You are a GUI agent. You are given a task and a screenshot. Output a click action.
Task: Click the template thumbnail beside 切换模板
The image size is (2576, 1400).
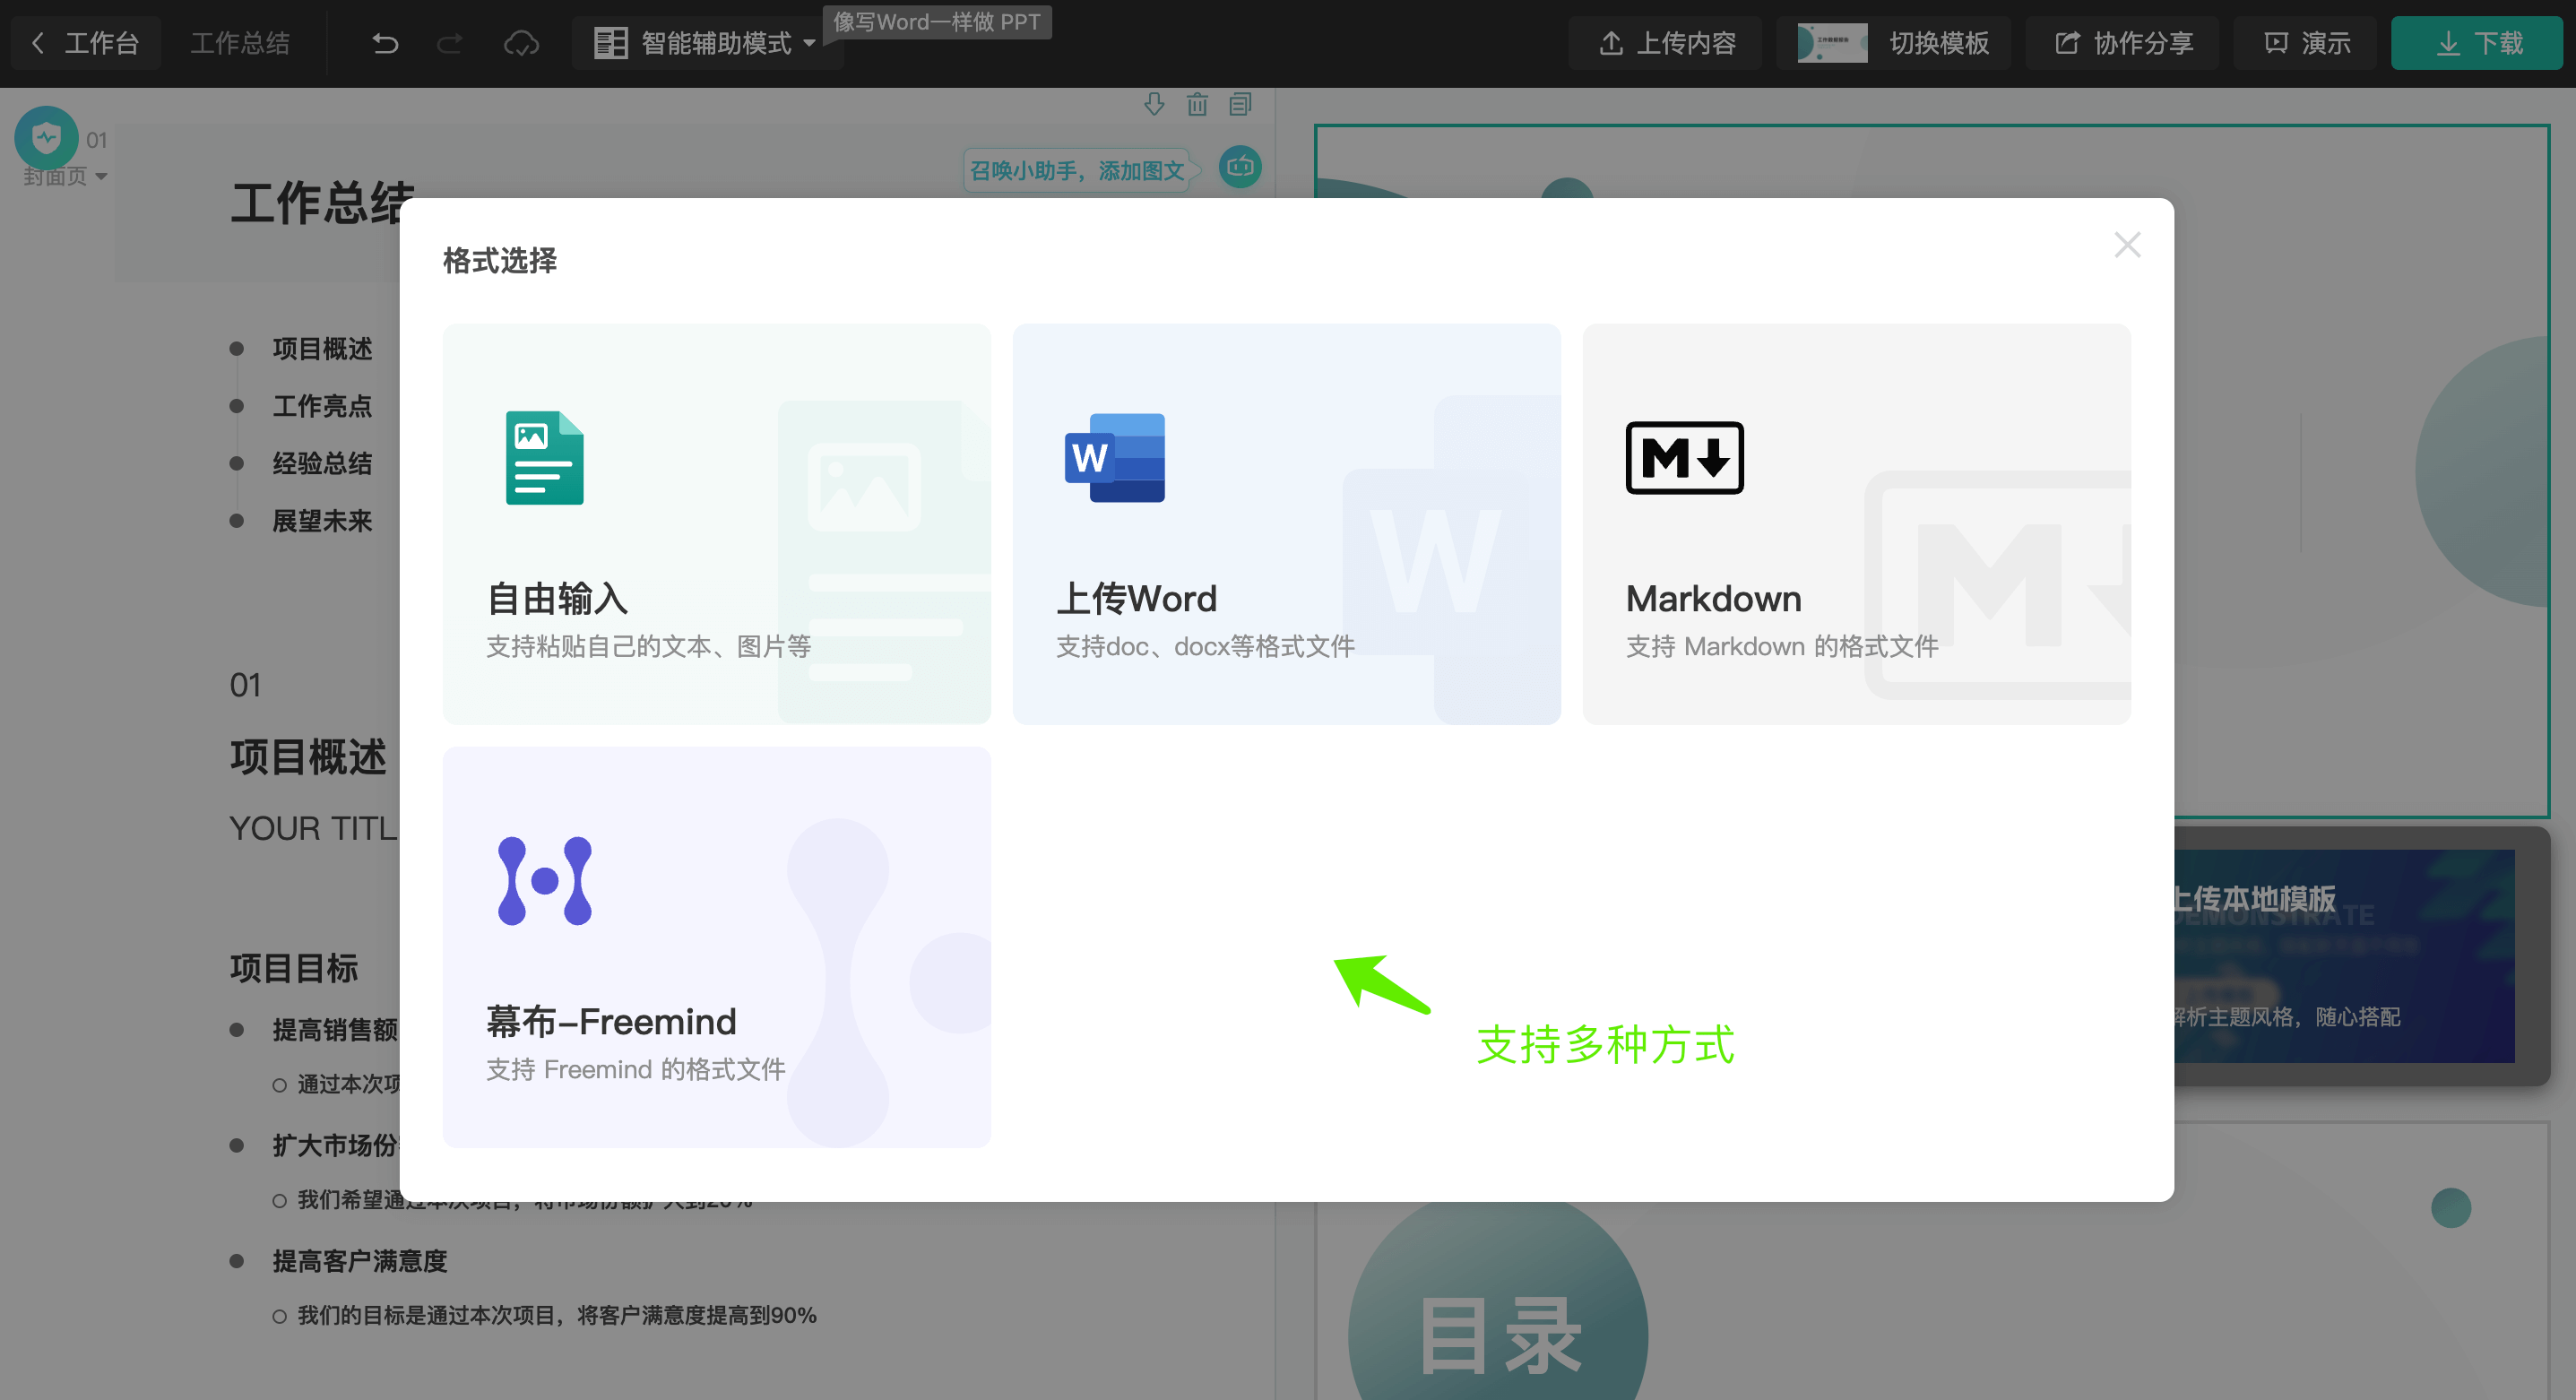tap(1832, 43)
